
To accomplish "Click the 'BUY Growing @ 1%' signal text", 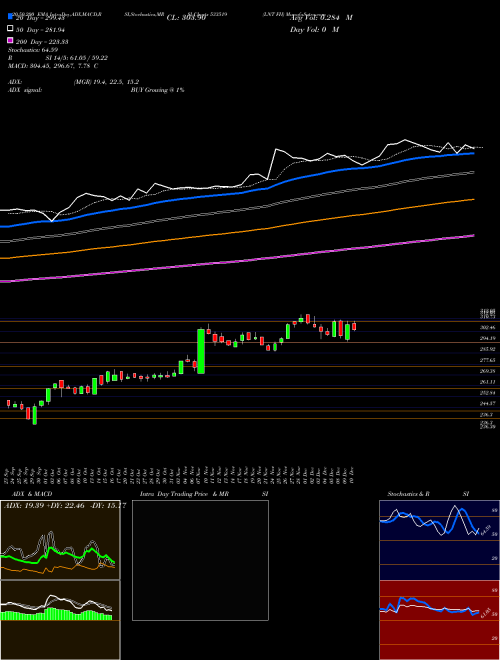I will 157,90.
